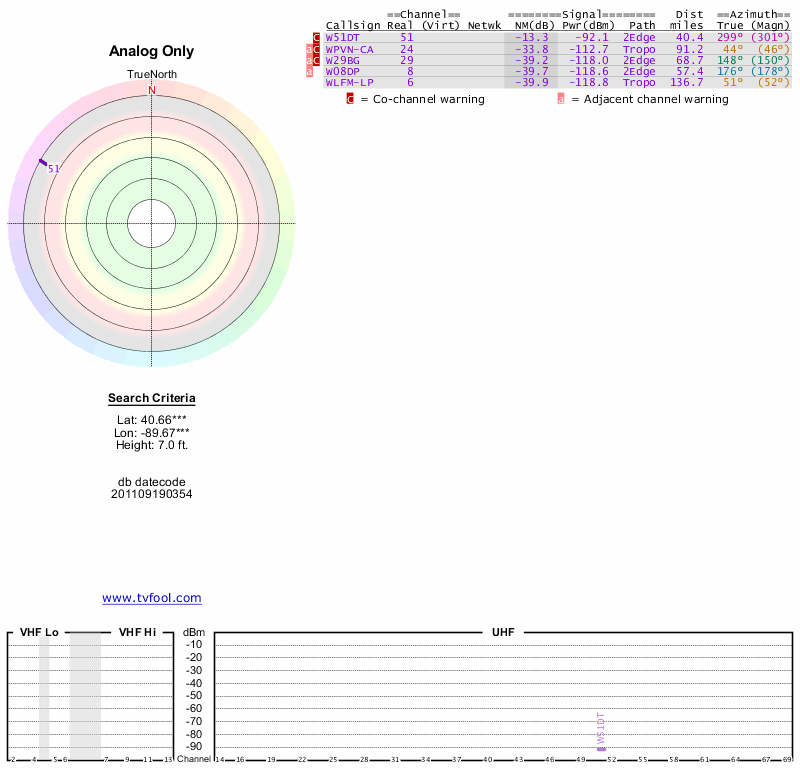
Task: Click the UHF band label in the chart
Action: tap(502, 632)
